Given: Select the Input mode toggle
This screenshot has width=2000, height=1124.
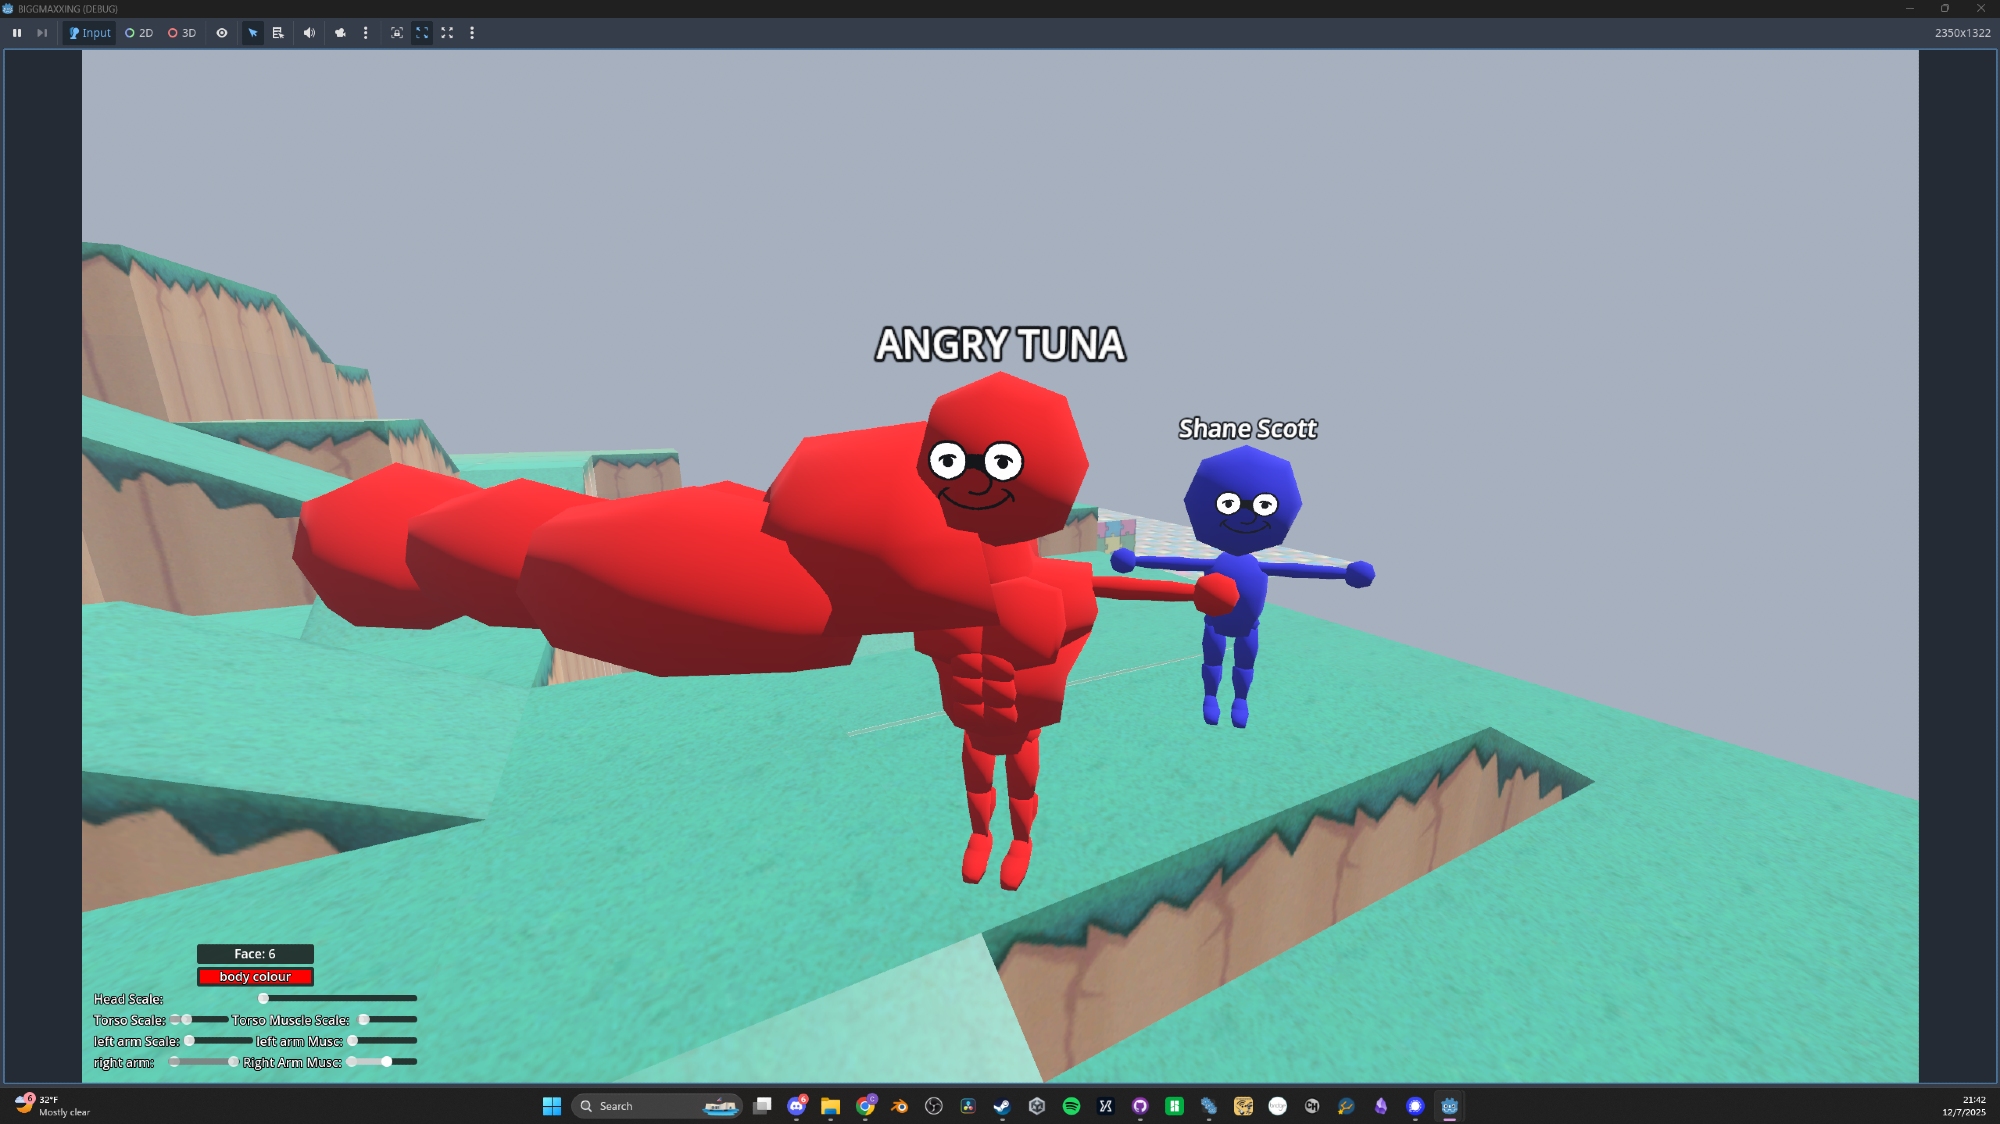Looking at the screenshot, I should pos(90,33).
